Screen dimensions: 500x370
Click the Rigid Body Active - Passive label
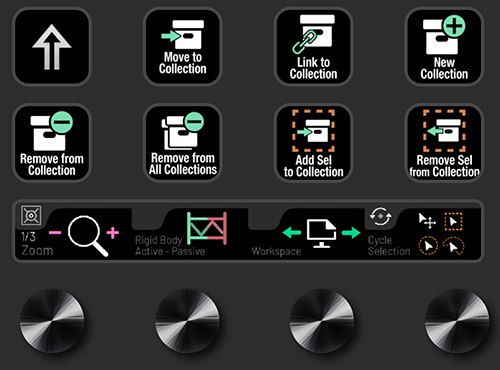[x=170, y=245]
